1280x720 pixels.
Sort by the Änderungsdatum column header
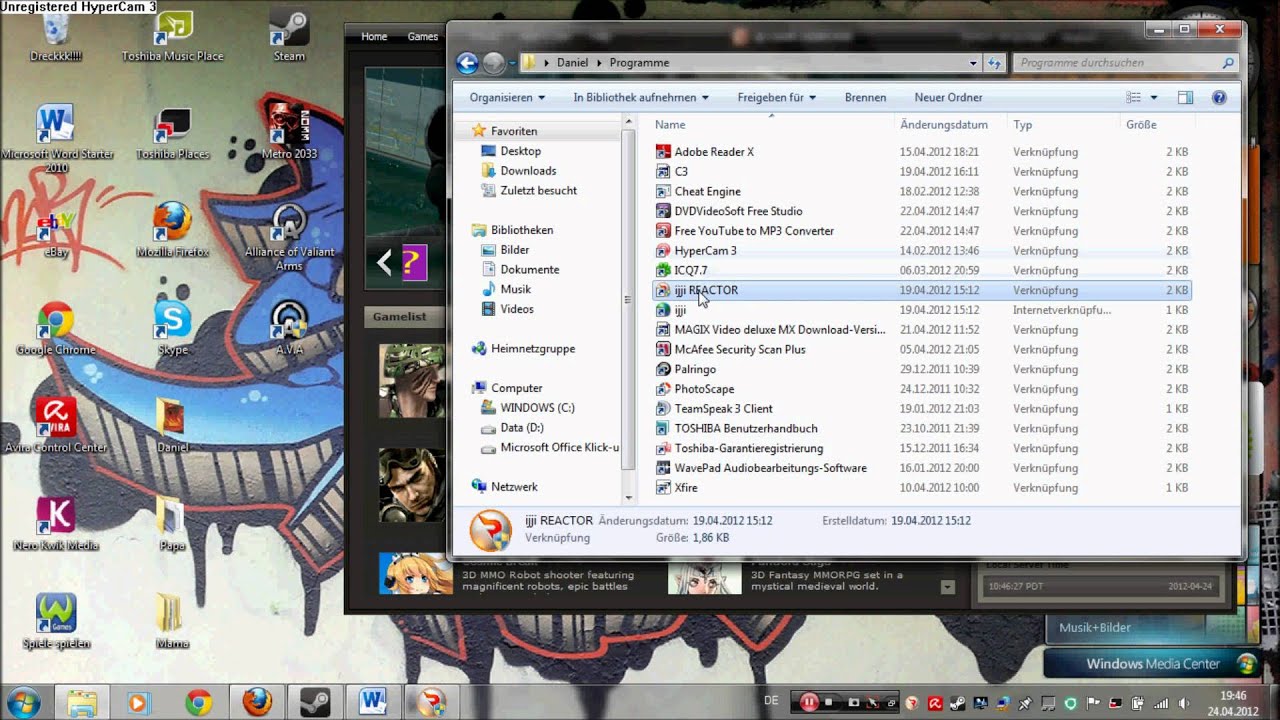tap(944, 125)
